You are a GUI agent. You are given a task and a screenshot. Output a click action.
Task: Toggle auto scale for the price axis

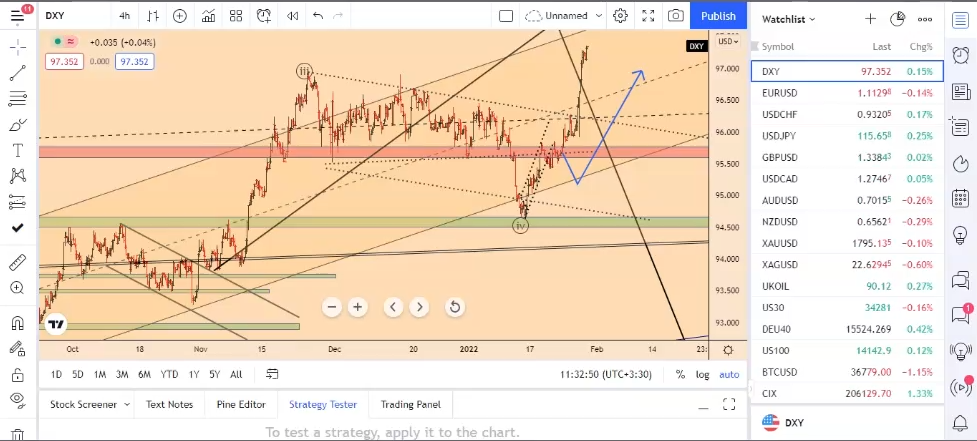[729, 374]
